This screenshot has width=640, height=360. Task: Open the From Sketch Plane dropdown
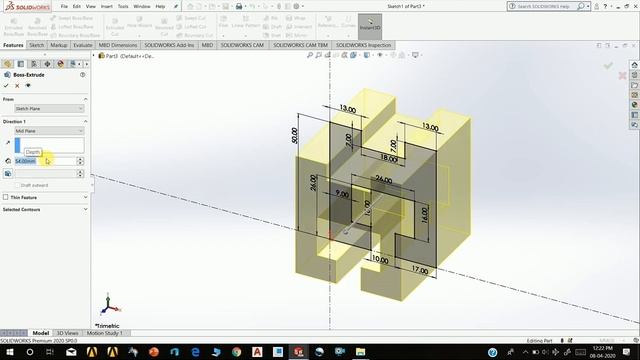[x=49, y=109]
